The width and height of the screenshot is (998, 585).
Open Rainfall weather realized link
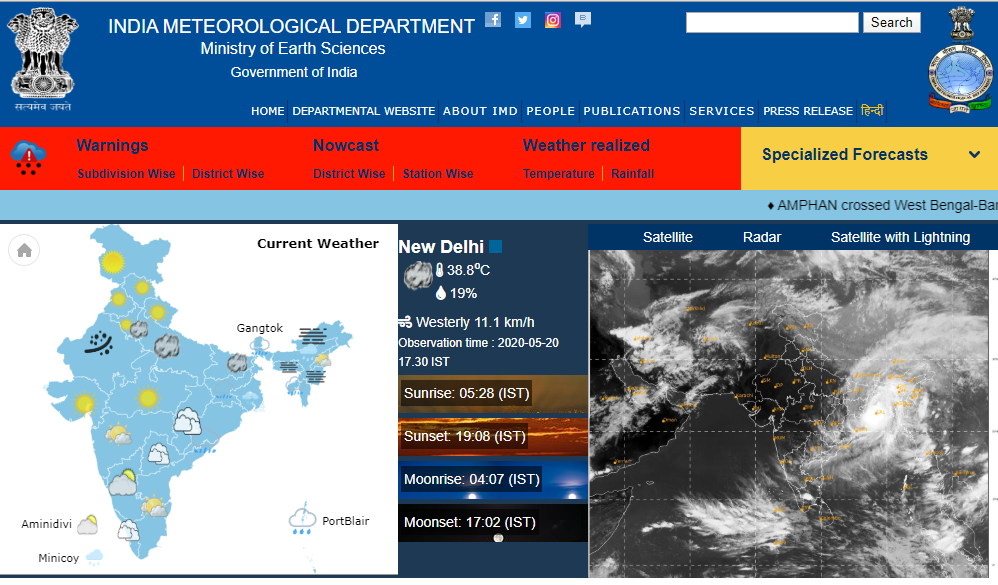pyautogui.click(x=632, y=174)
